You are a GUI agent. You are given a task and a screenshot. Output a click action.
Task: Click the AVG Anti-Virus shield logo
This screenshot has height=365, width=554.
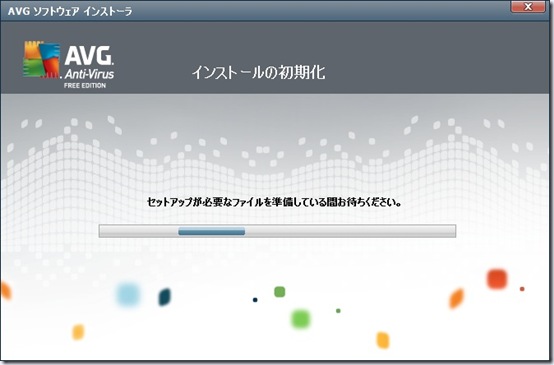pos(42,60)
